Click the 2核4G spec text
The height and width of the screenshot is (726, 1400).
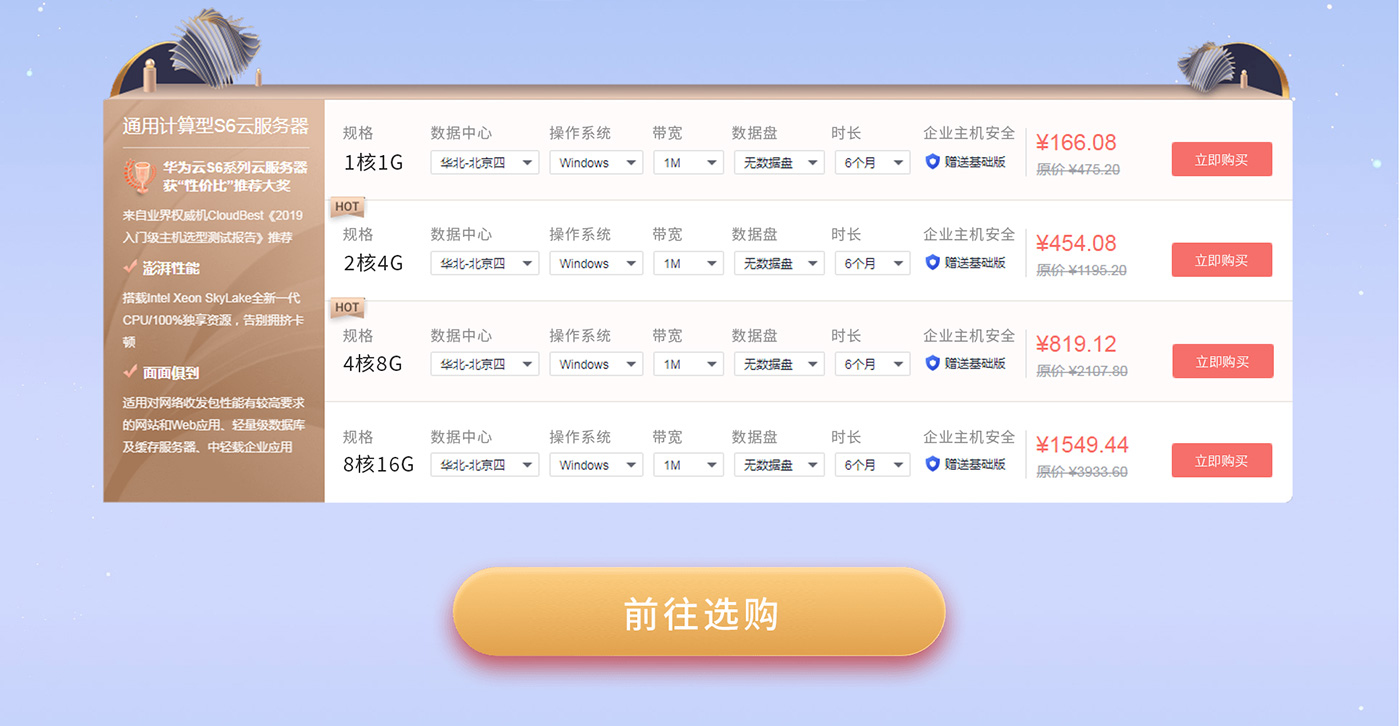pyautogui.click(x=373, y=263)
